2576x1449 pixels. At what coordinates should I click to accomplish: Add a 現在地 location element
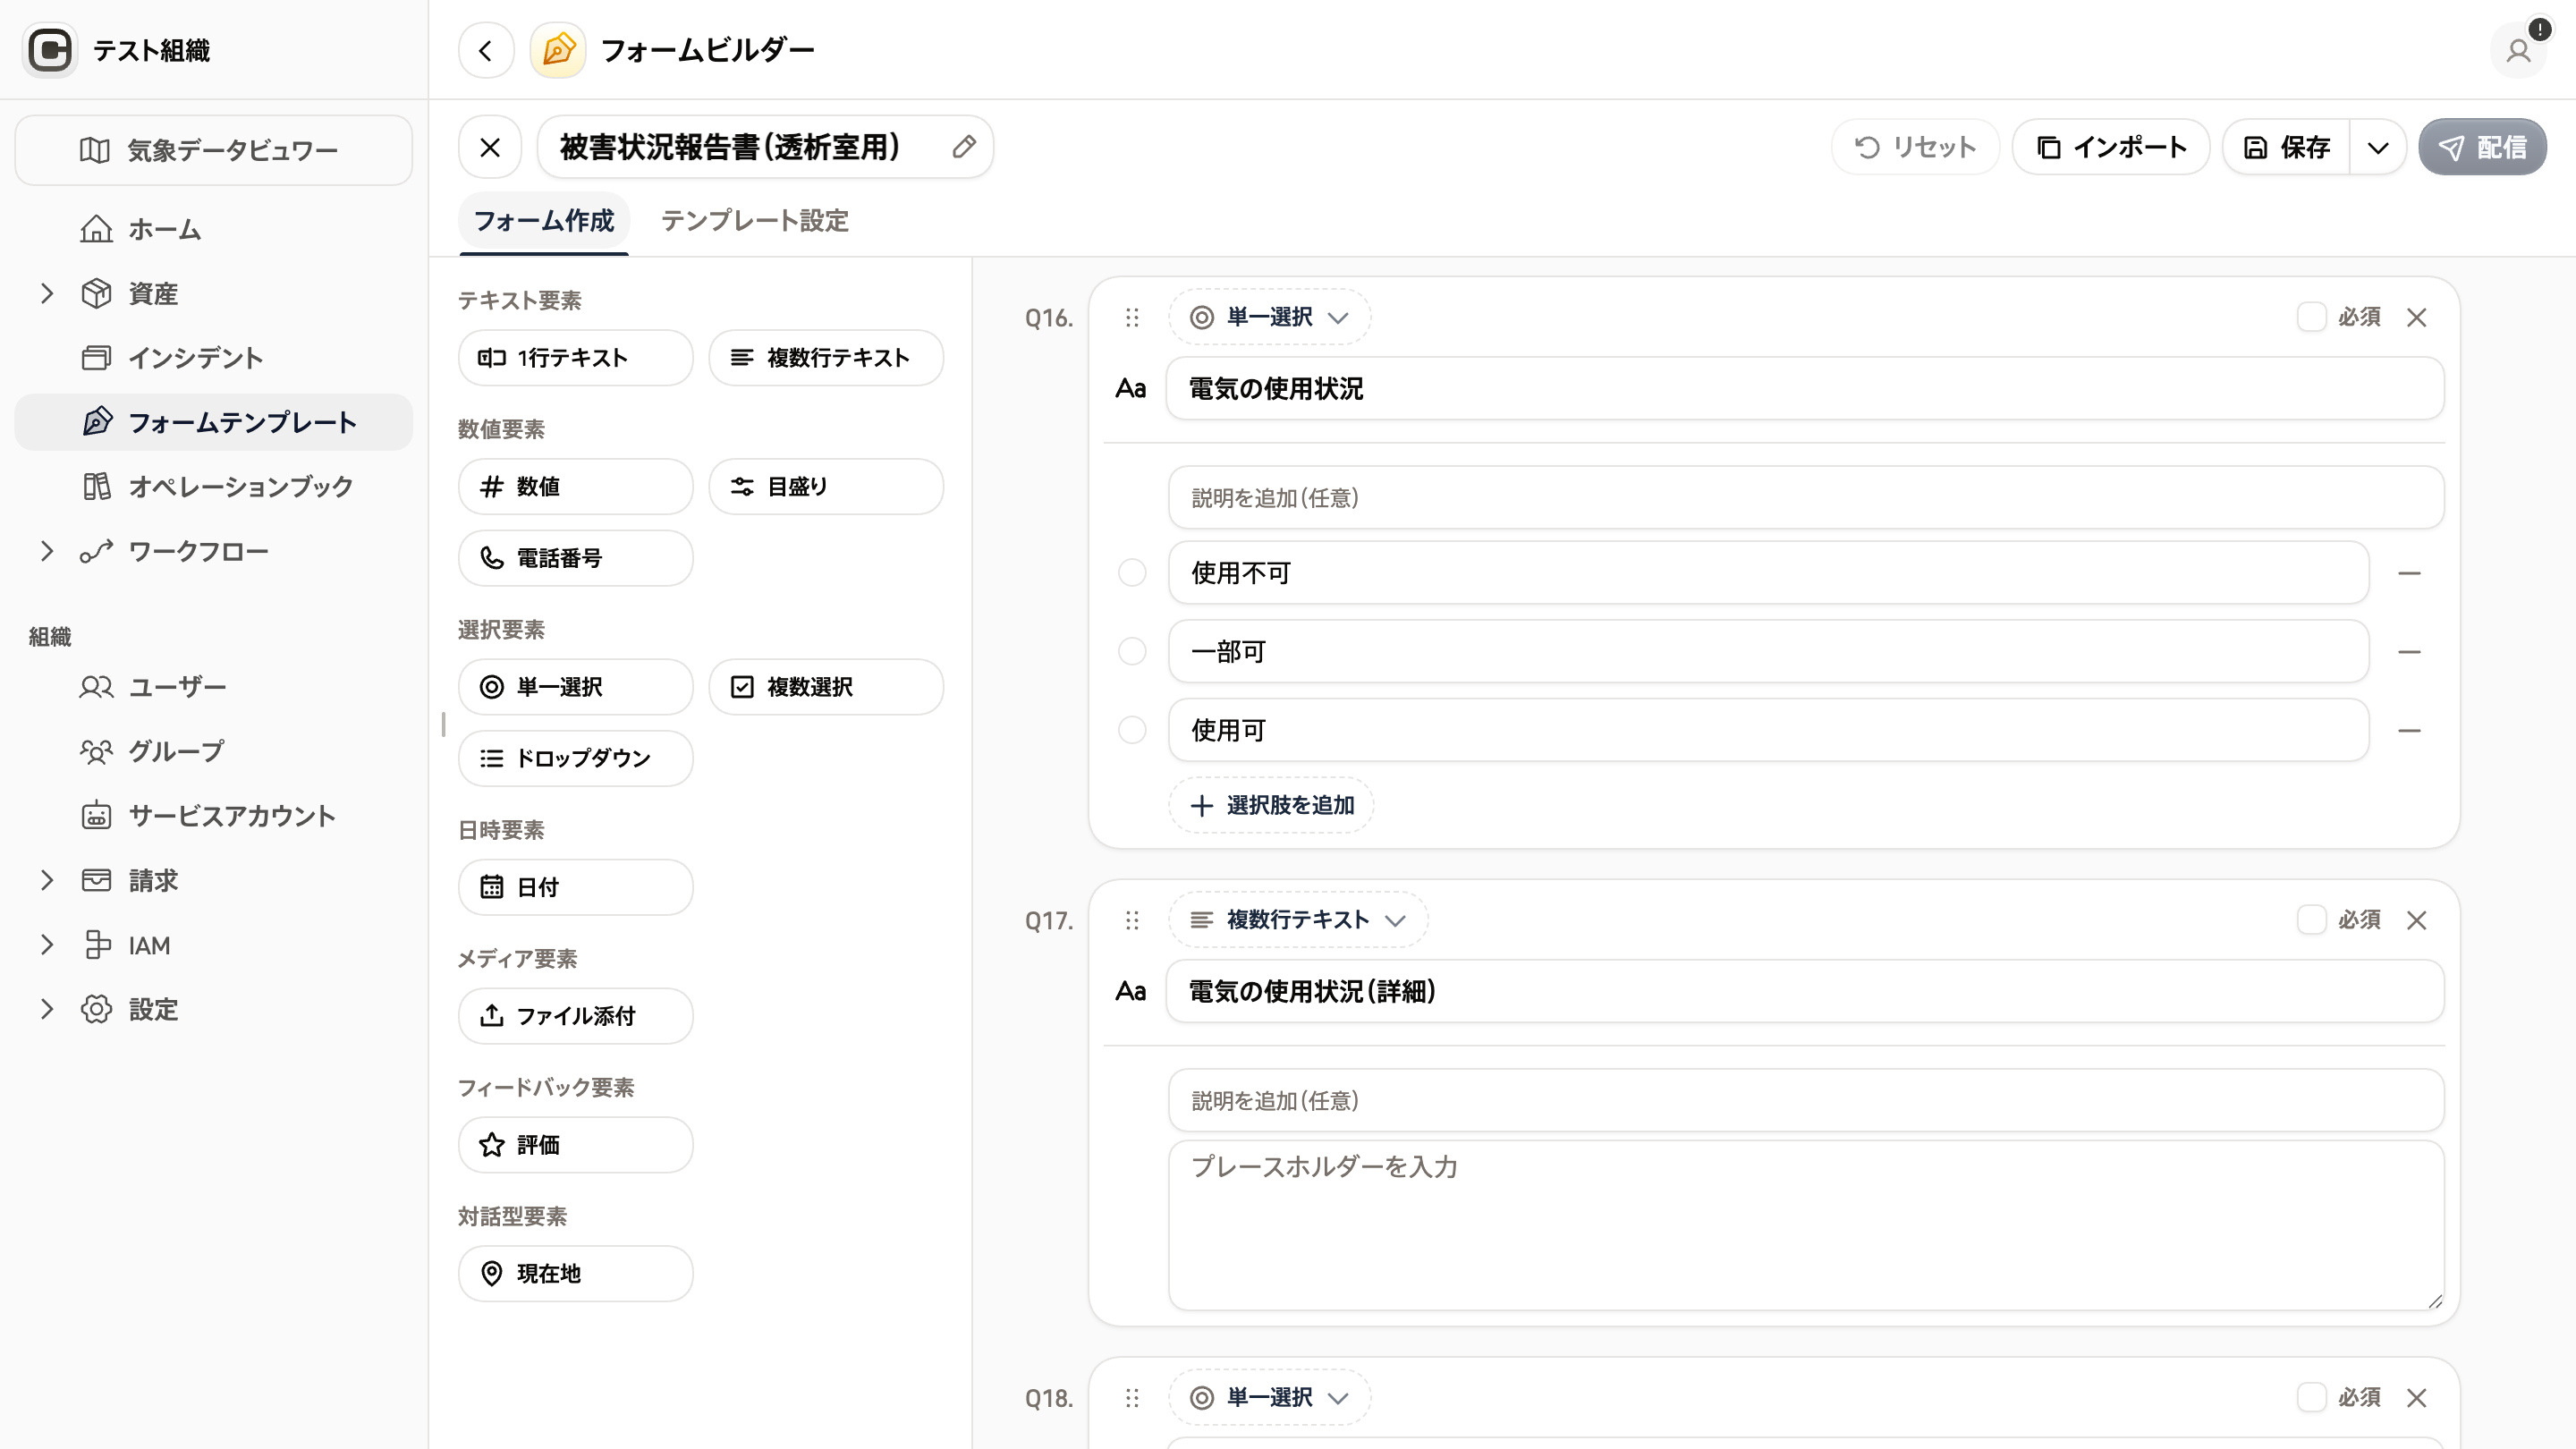[x=576, y=1274]
